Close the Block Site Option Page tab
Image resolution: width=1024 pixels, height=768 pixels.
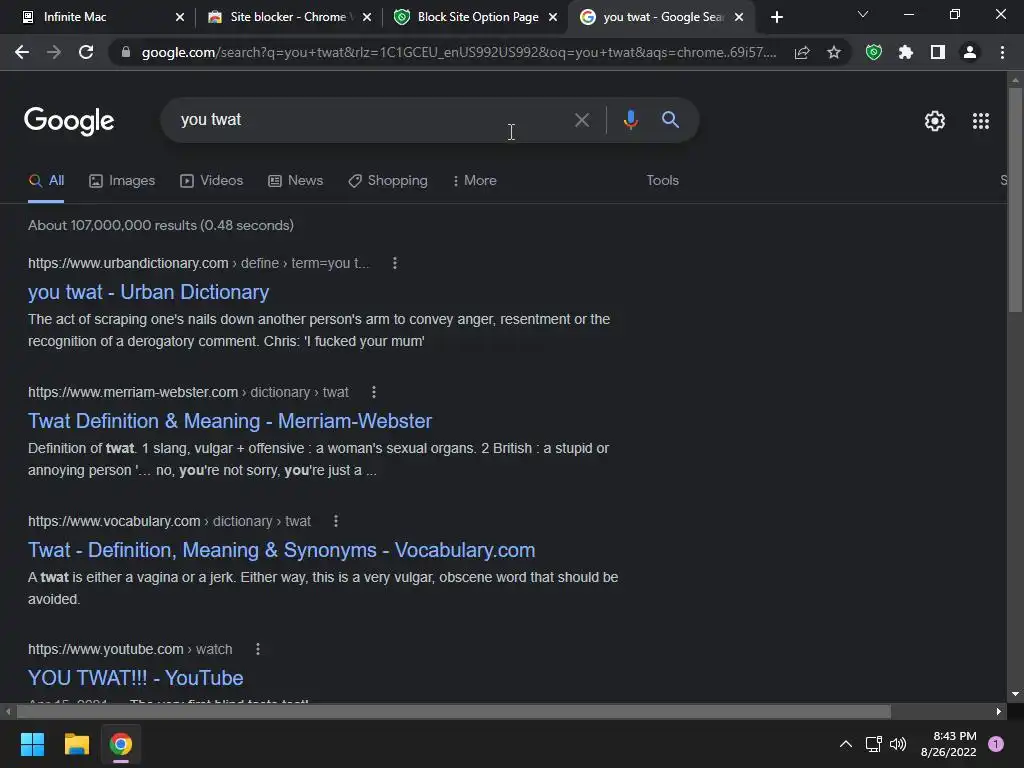[x=553, y=17]
